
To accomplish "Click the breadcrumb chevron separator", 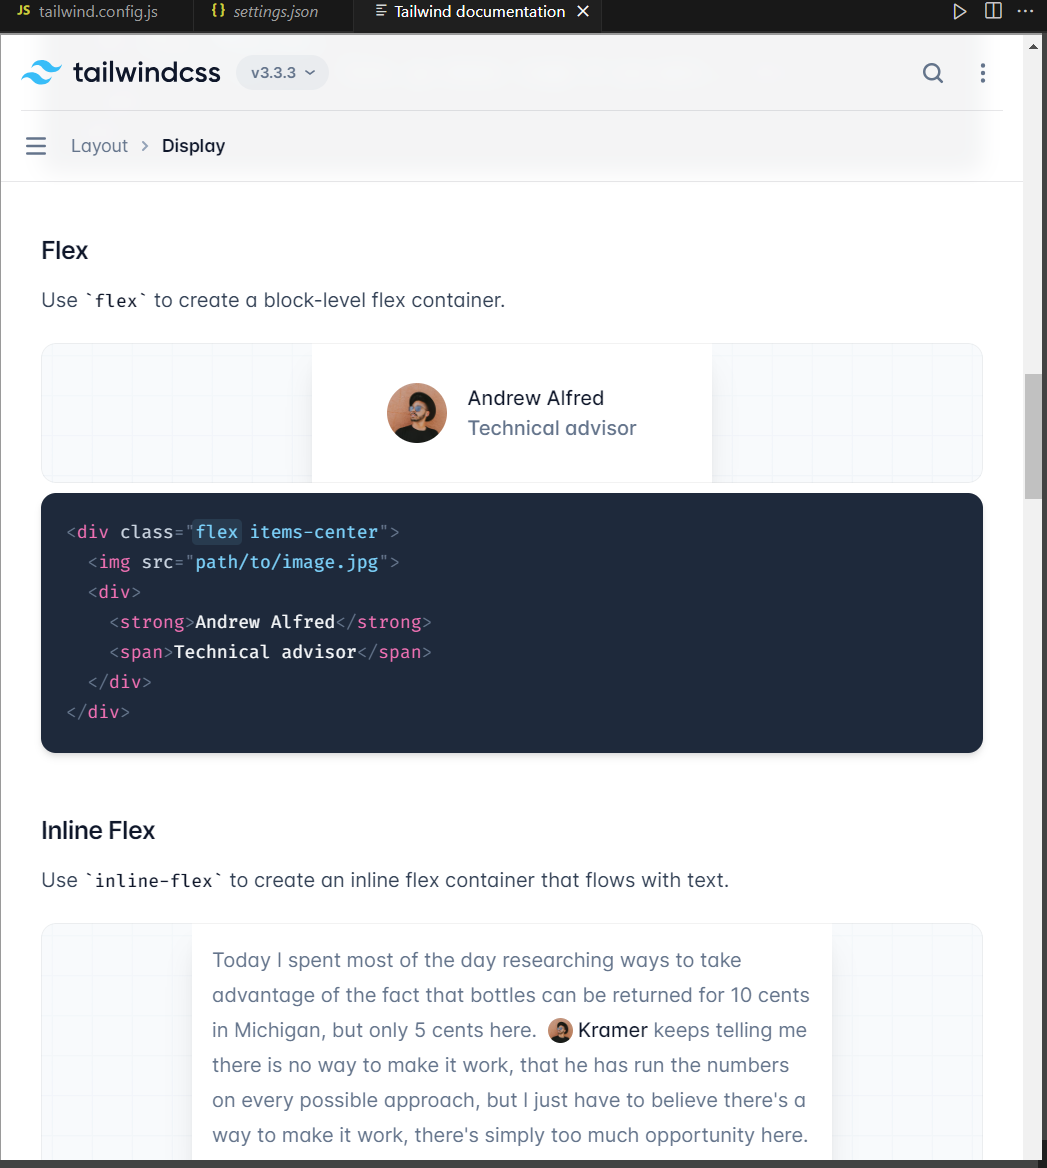I will click(145, 146).
